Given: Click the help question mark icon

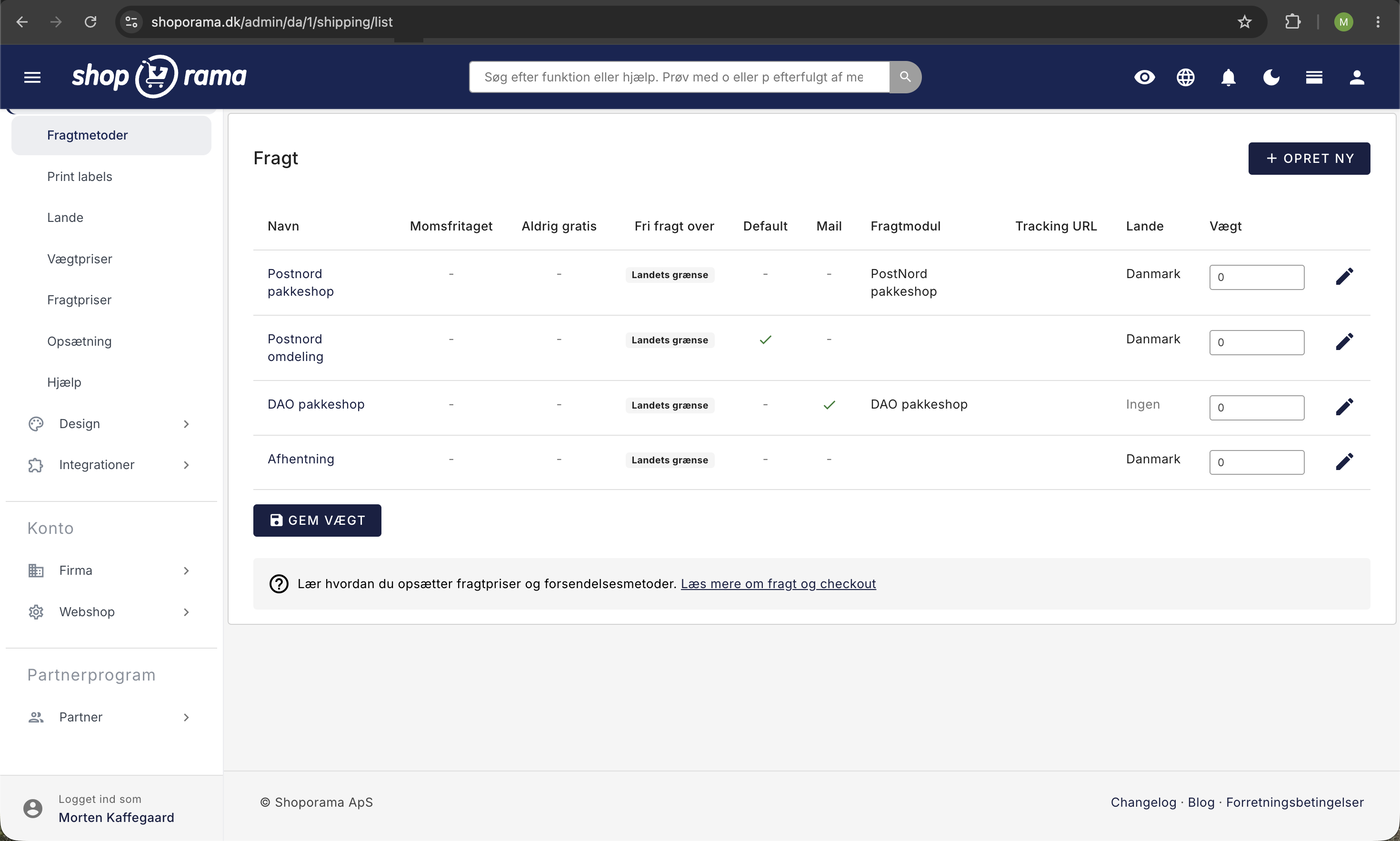Looking at the screenshot, I should [x=279, y=584].
